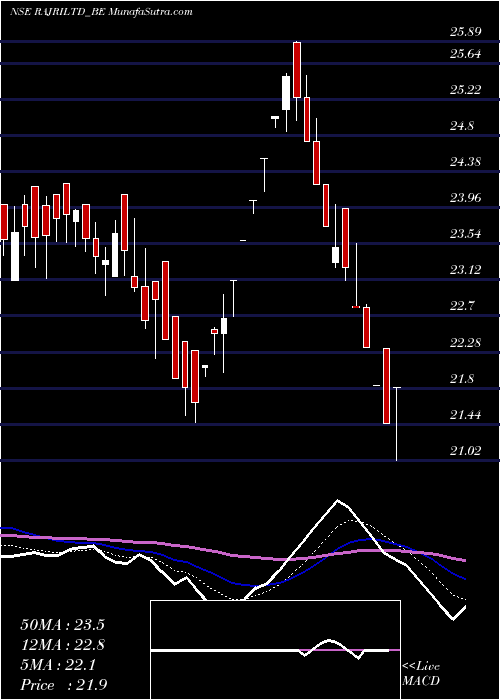Click the 24.8 price level label
This screenshot has height=700, width=500.
pos(462,126)
